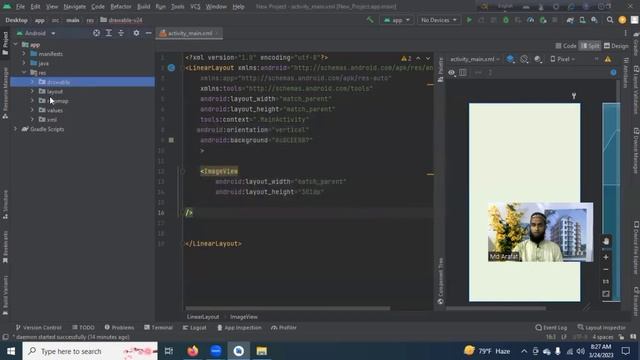The height and width of the screenshot is (360, 640).
Task: Open the Terminal tool window
Action: tap(158, 327)
